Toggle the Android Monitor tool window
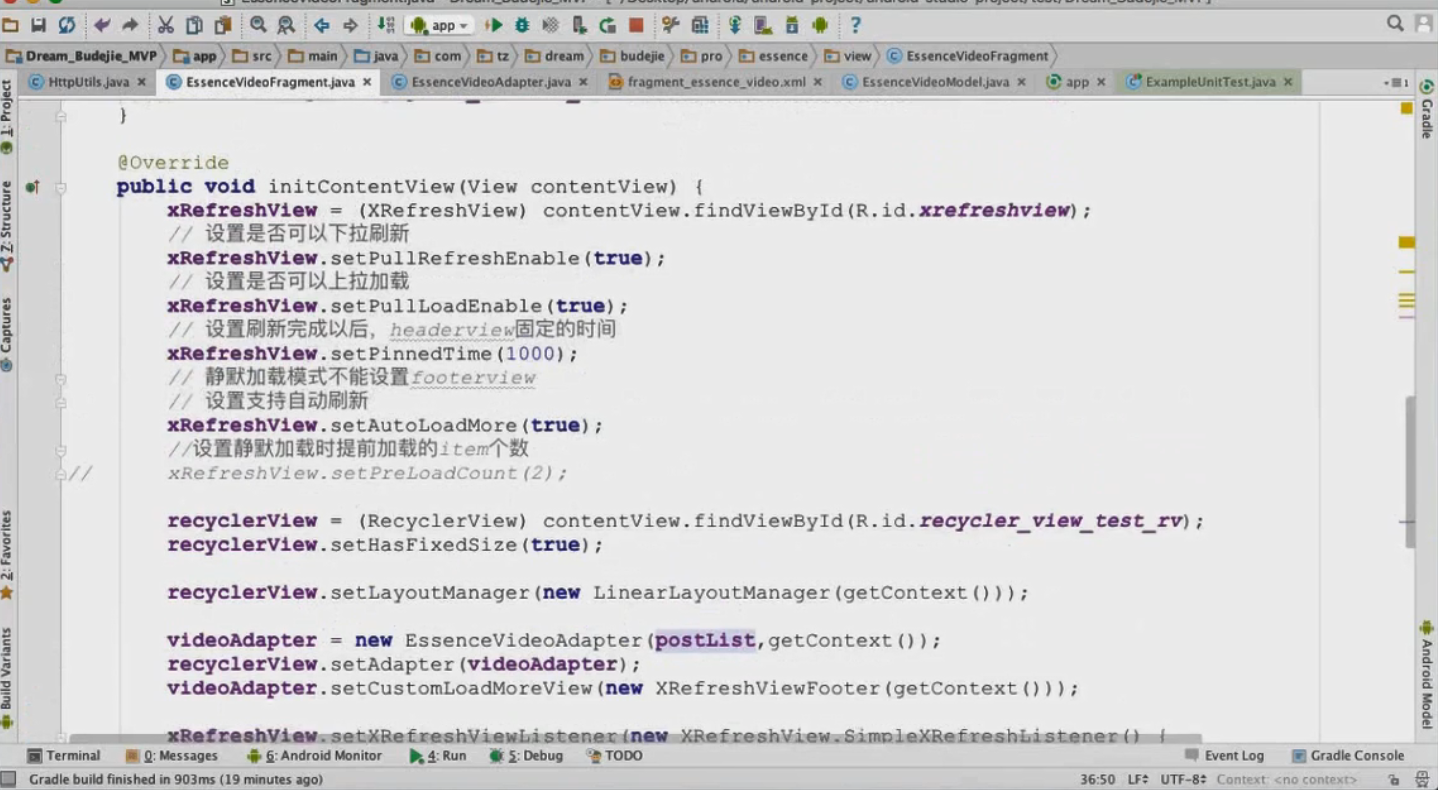 314,756
